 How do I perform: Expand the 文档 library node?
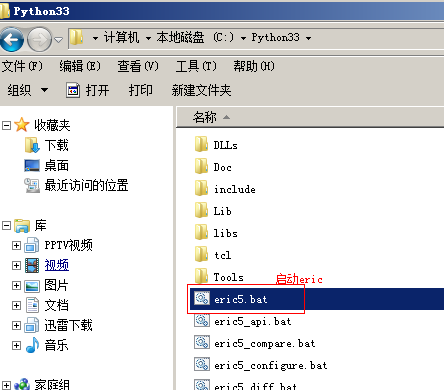[x=16, y=305]
